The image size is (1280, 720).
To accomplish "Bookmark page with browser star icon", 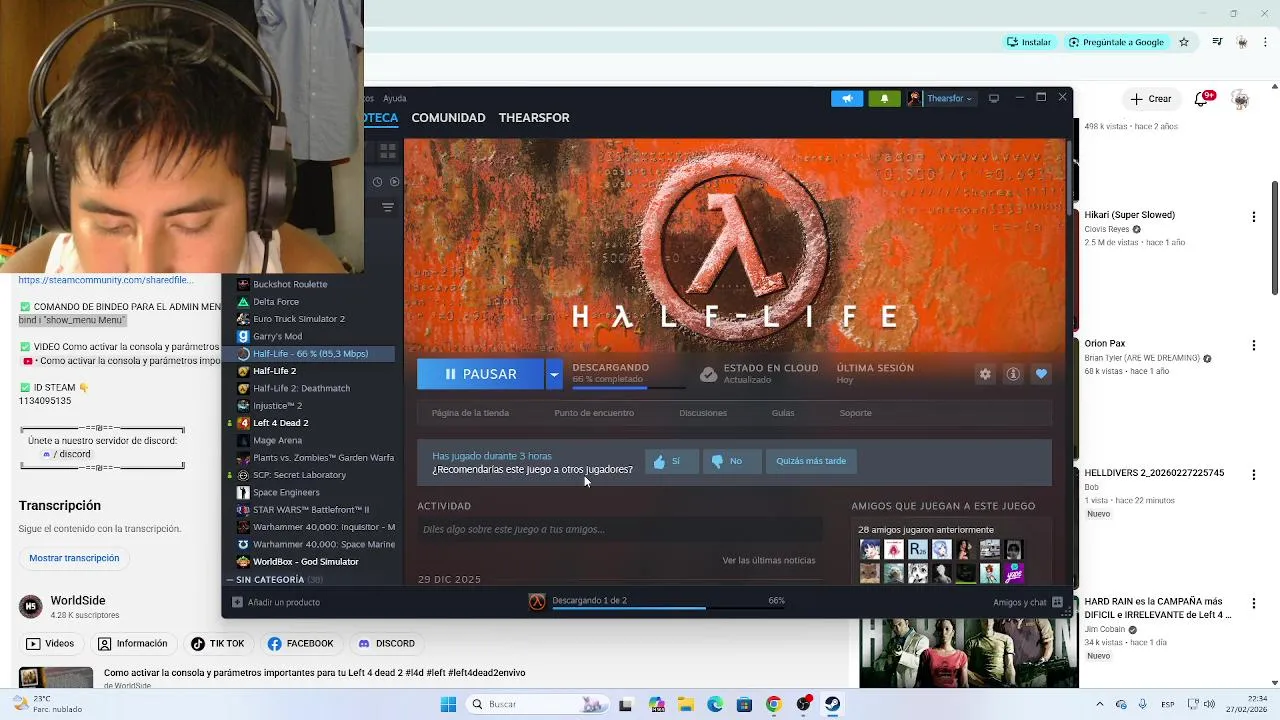I will tap(1184, 42).
